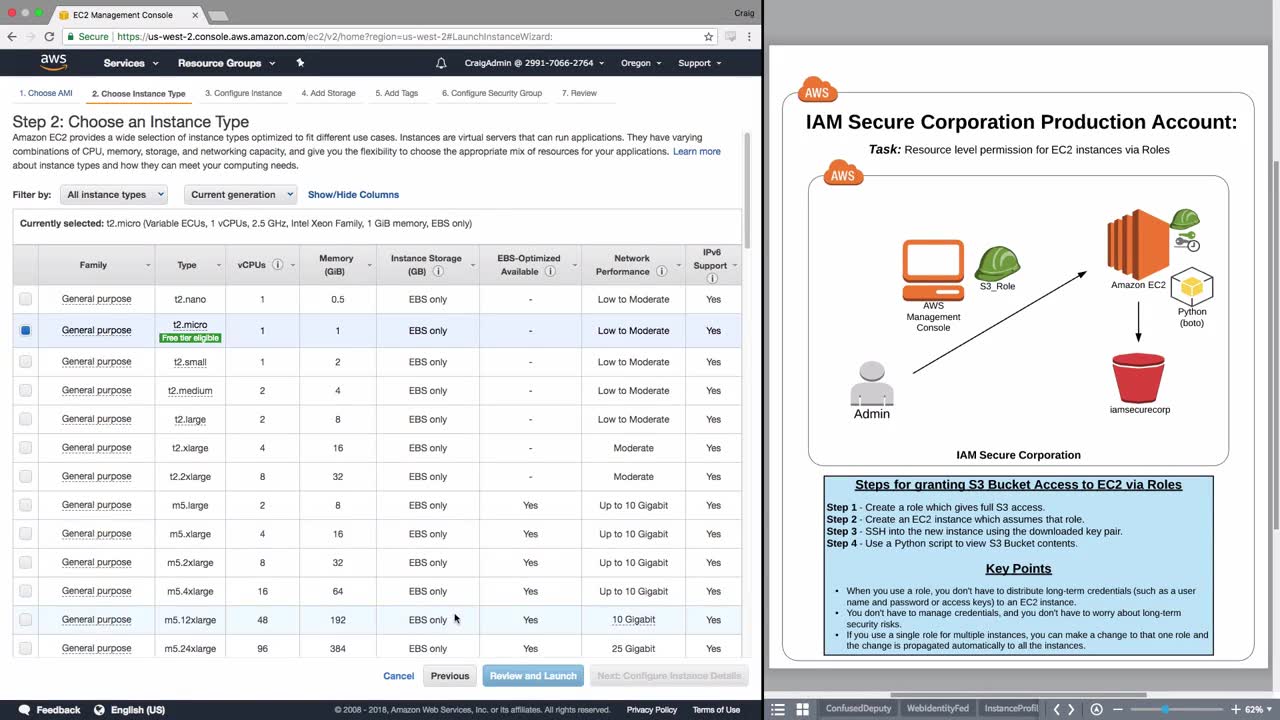This screenshot has height=720, width=1280.
Task: Open the Privacy Policy link
Action: (x=652, y=710)
